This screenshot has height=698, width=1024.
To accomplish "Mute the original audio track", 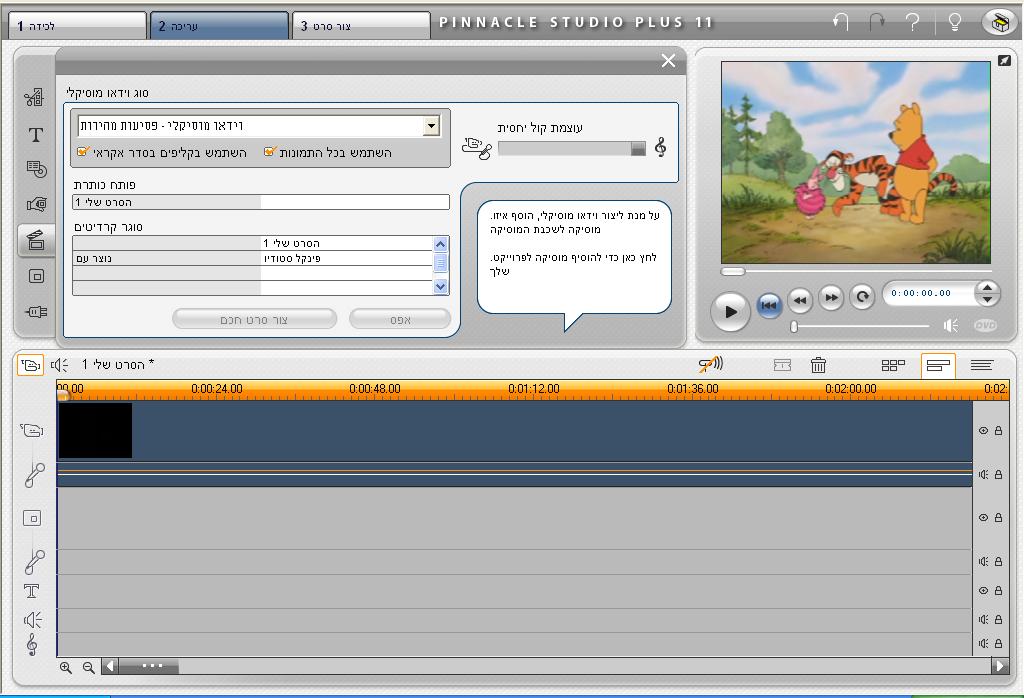I will (x=984, y=475).
